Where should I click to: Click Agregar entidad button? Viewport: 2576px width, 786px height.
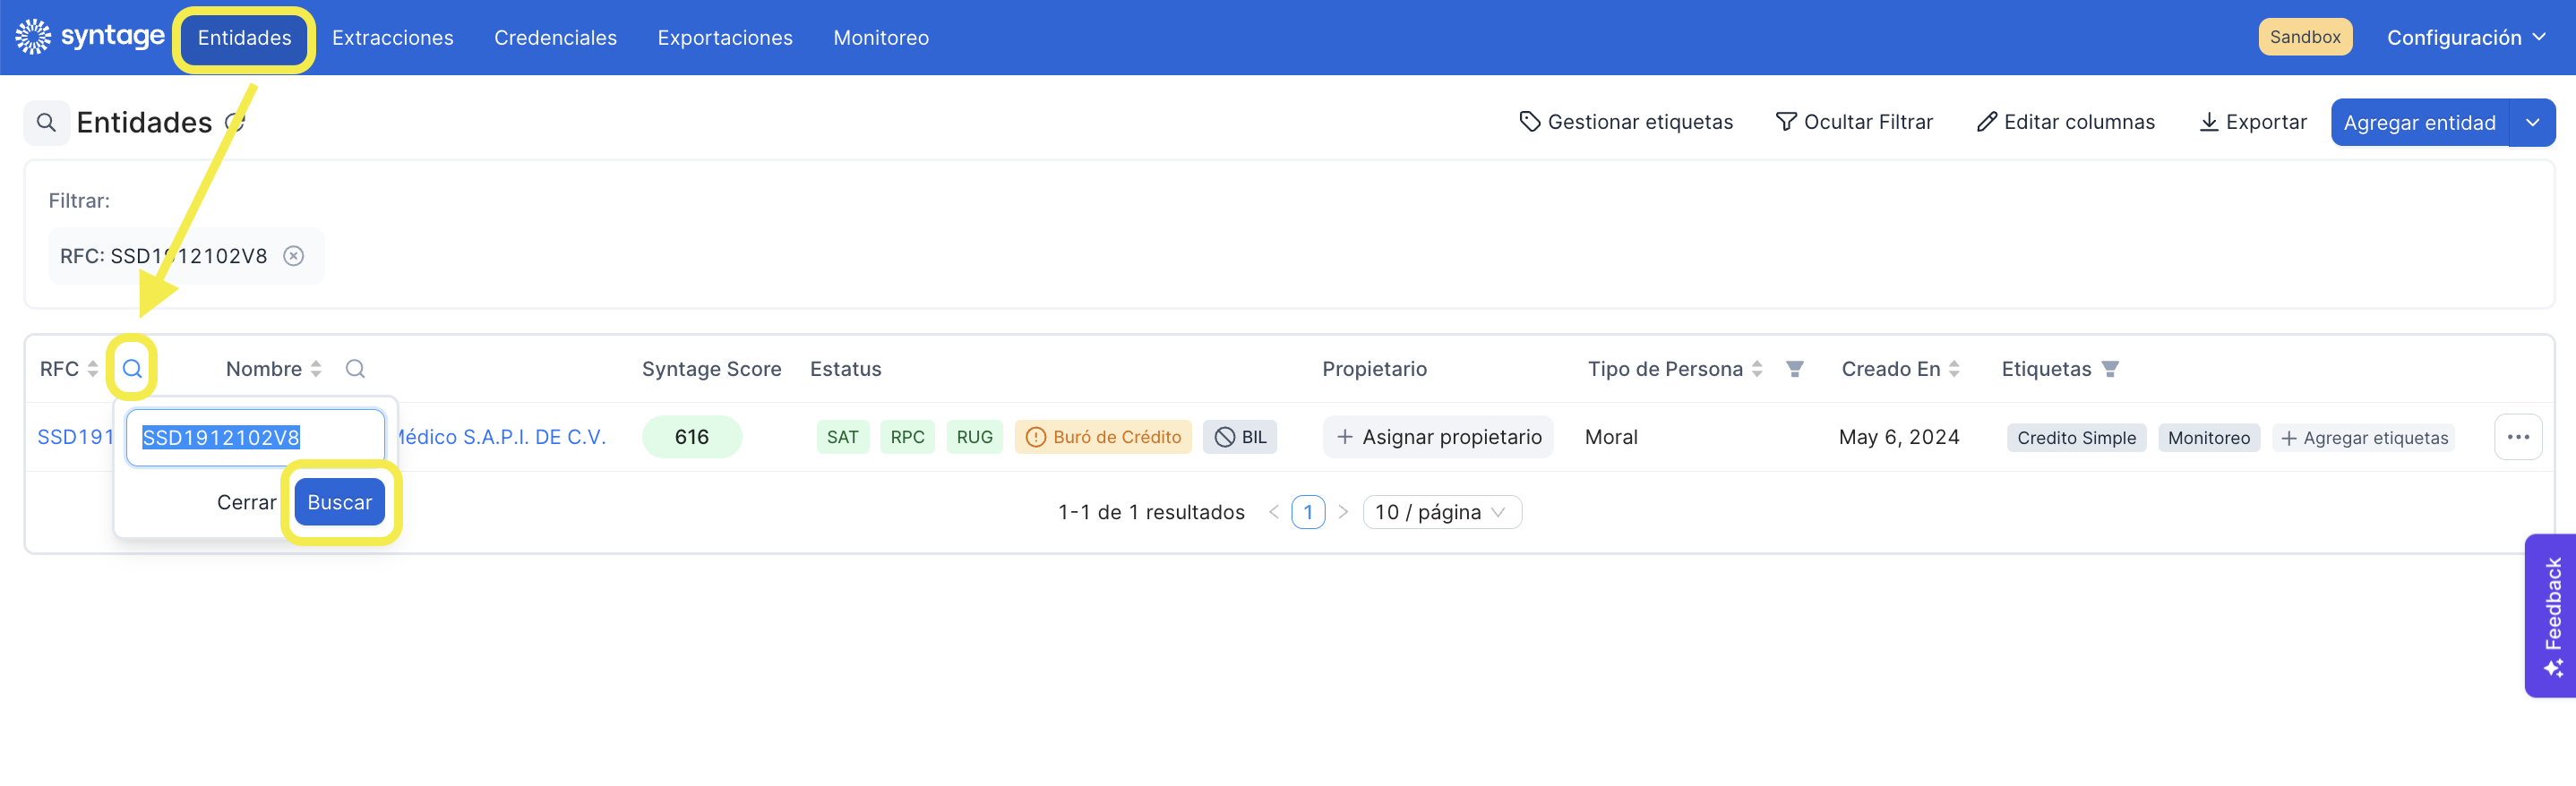tap(2419, 122)
